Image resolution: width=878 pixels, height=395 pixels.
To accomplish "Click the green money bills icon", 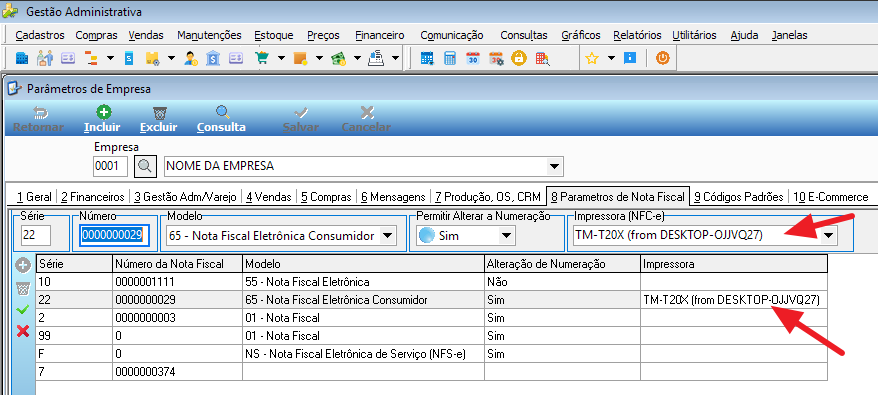I will pyautogui.click(x=338, y=58).
